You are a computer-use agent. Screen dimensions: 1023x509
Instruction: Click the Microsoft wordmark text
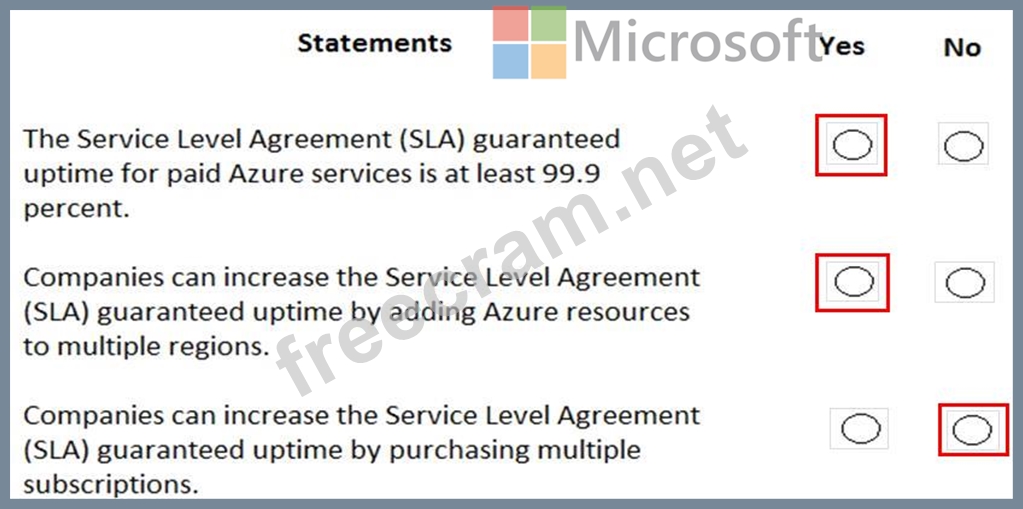click(x=697, y=42)
